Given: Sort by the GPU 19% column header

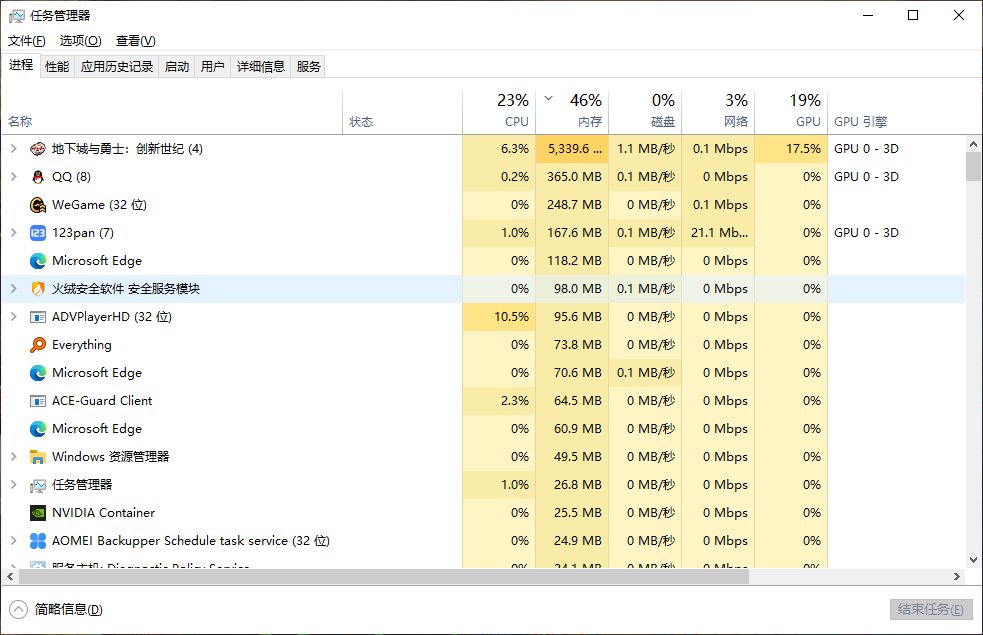Looking at the screenshot, I should [x=791, y=112].
